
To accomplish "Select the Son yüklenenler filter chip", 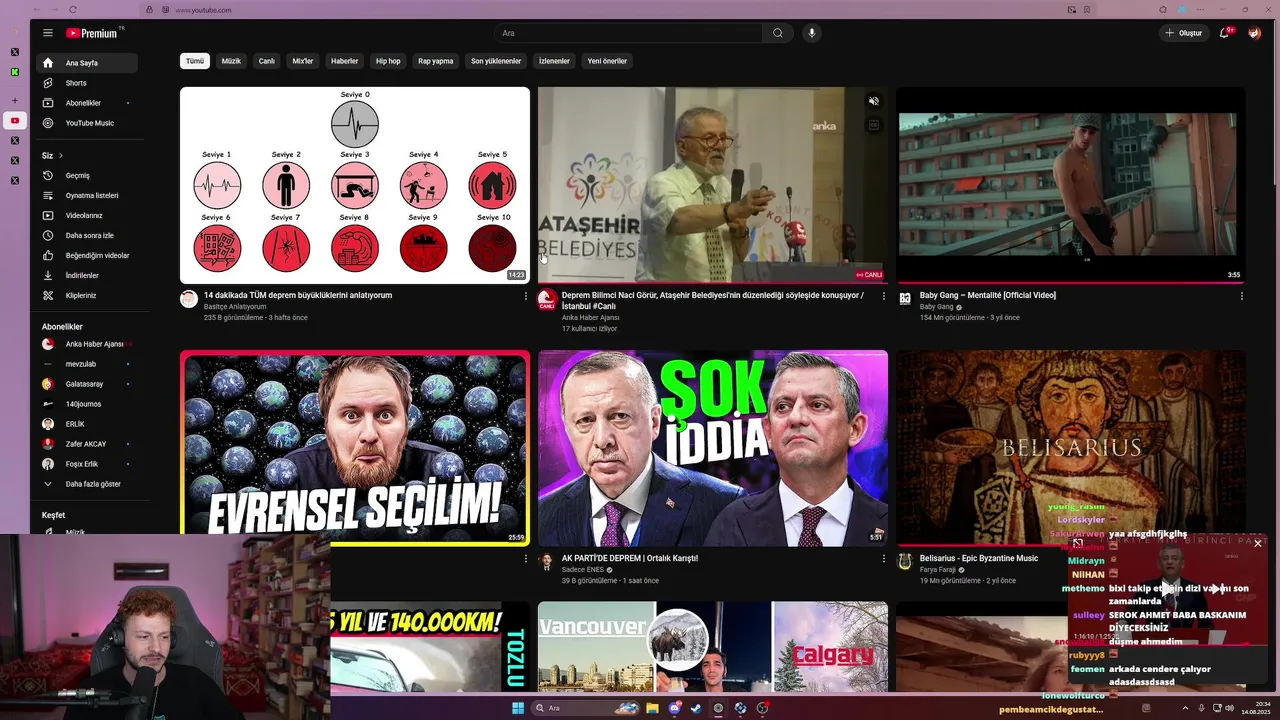I will pos(496,61).
